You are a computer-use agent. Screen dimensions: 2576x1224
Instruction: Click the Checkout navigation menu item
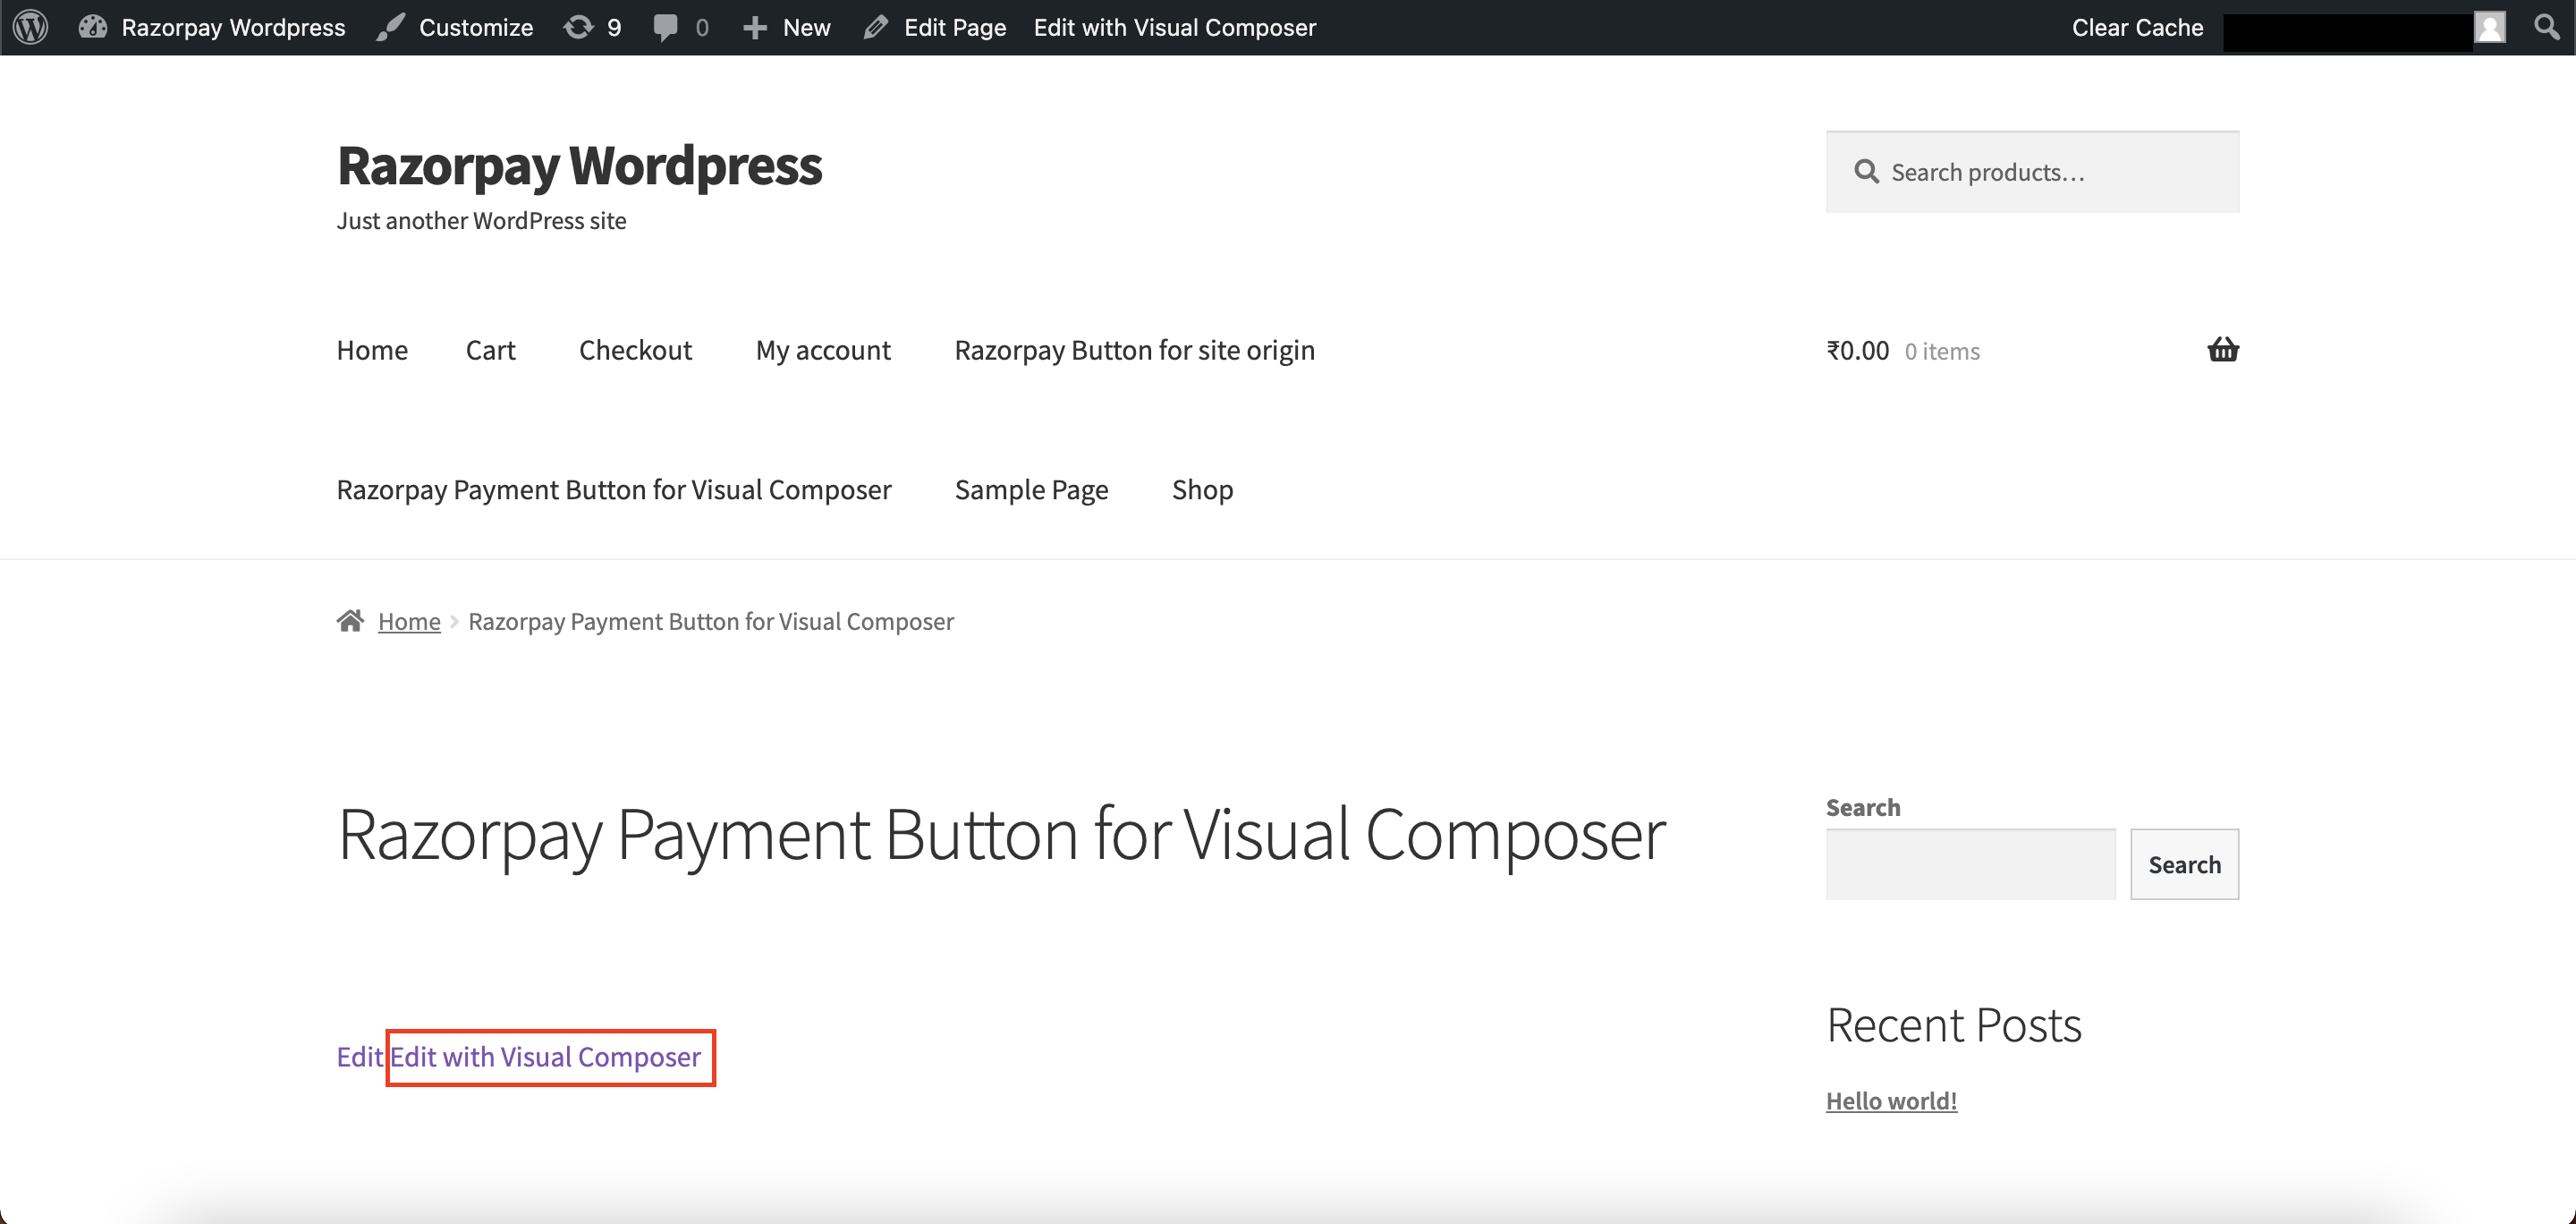point(636,348)
